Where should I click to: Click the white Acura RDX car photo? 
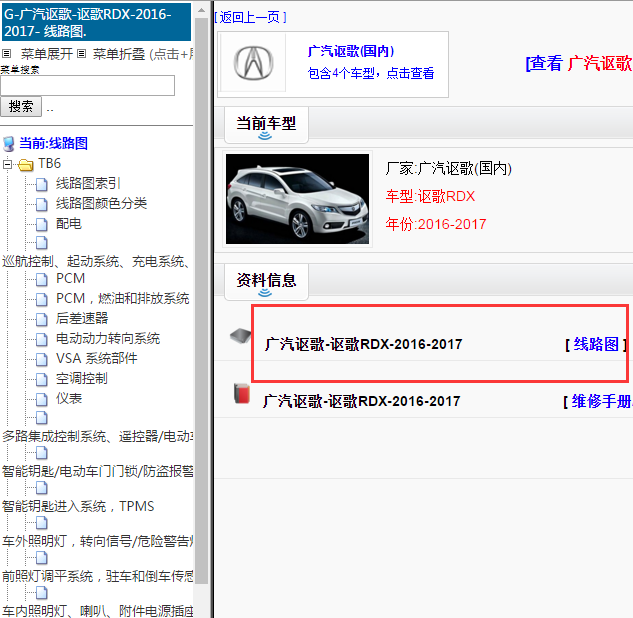click(x=297, y=199)
